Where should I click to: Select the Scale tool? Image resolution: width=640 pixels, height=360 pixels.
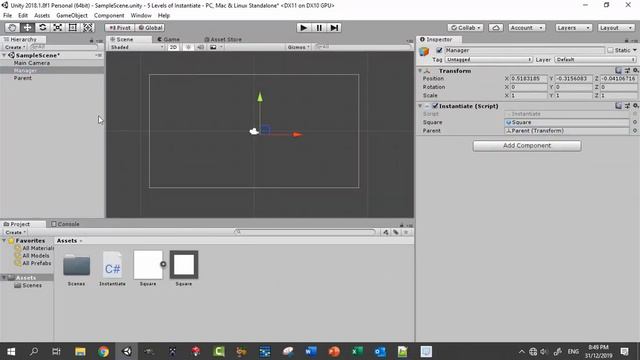pyautogui.click(x=58, y=27)
